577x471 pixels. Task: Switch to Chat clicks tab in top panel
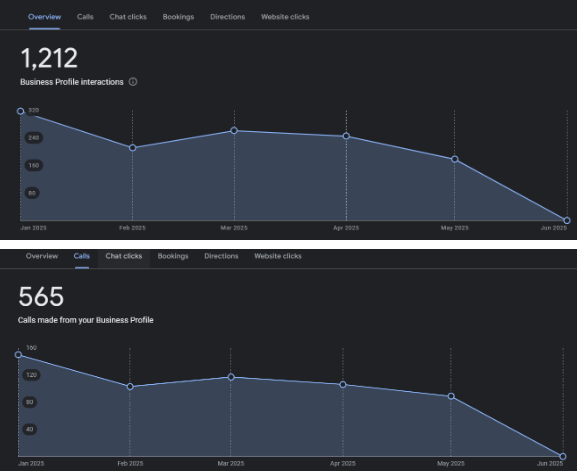[128, 17]
